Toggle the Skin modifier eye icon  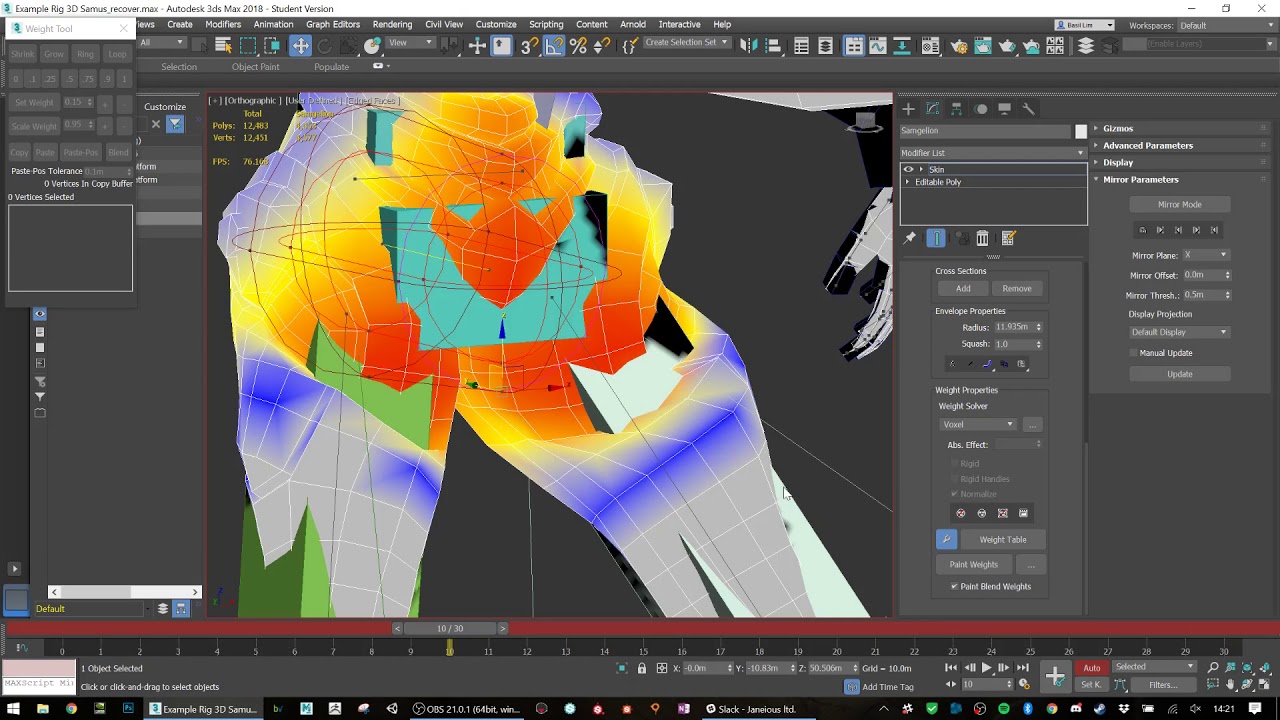coord(908,169)
